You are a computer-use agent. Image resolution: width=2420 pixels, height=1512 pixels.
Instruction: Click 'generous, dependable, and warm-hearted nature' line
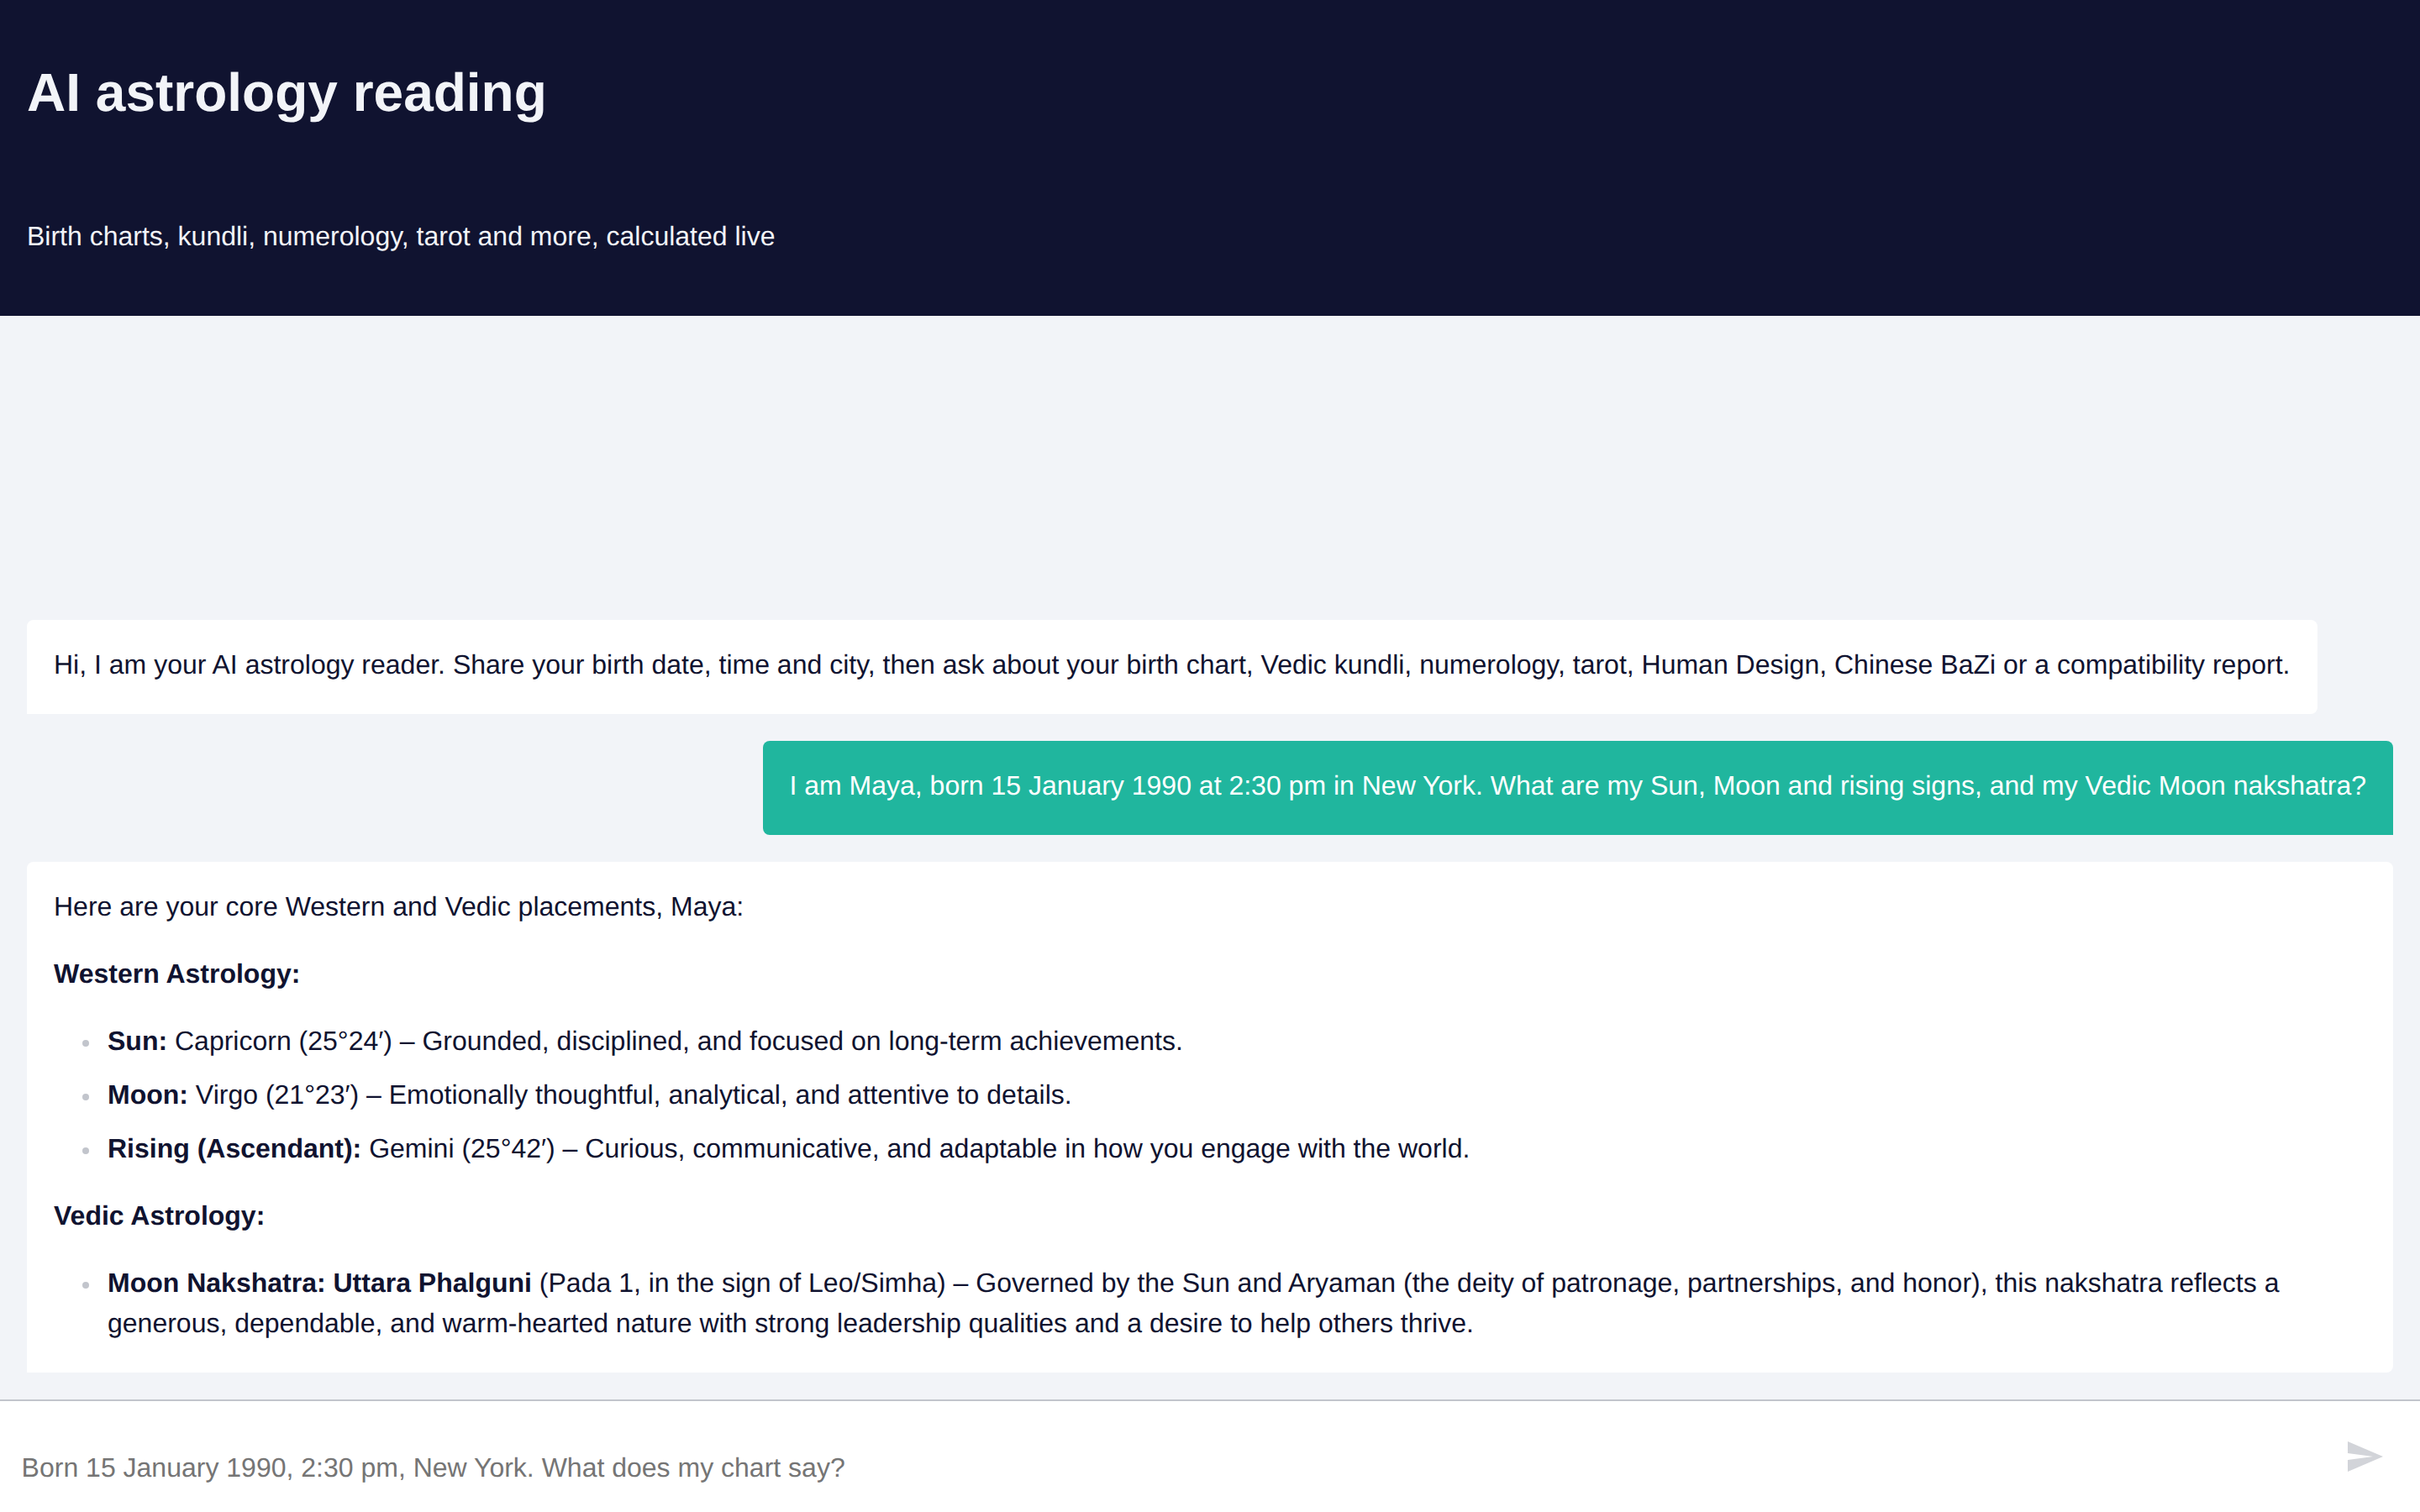tap(790, 1324)
